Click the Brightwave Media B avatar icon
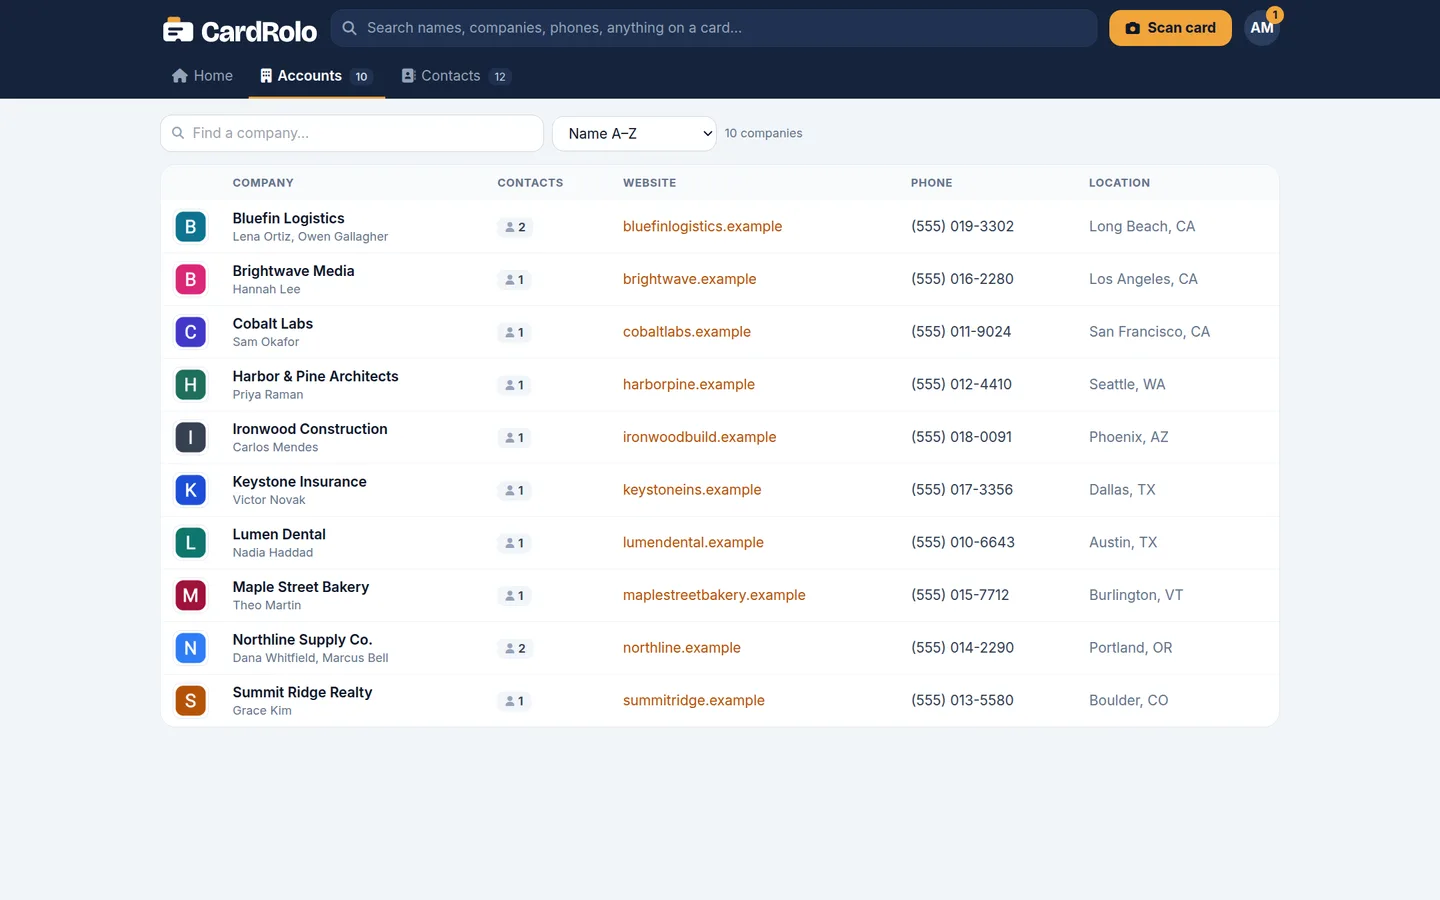This screenshot has width=1440, height=900. (x=191, y=279)
